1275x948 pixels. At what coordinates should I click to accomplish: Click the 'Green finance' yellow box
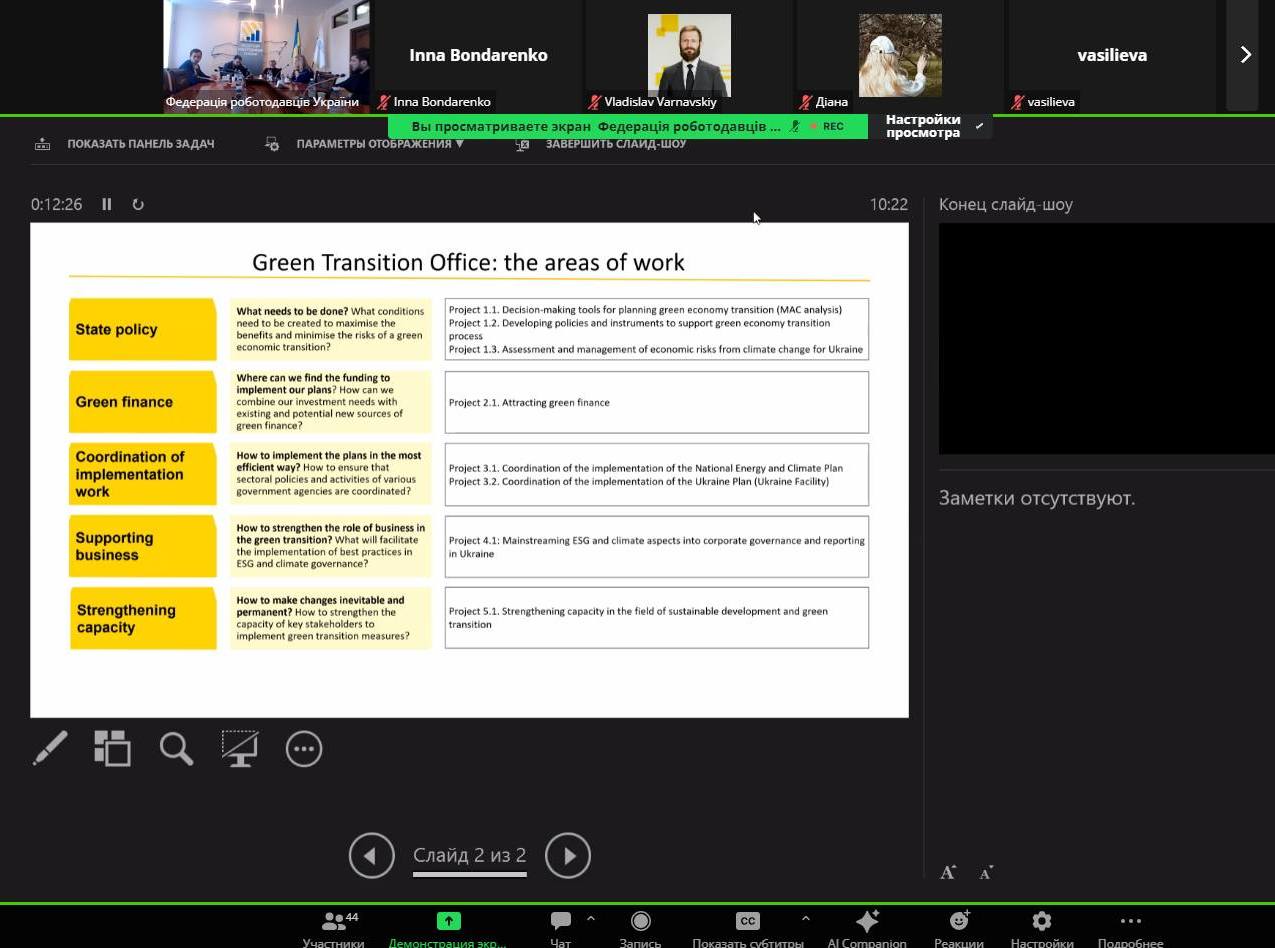point(143,402)
